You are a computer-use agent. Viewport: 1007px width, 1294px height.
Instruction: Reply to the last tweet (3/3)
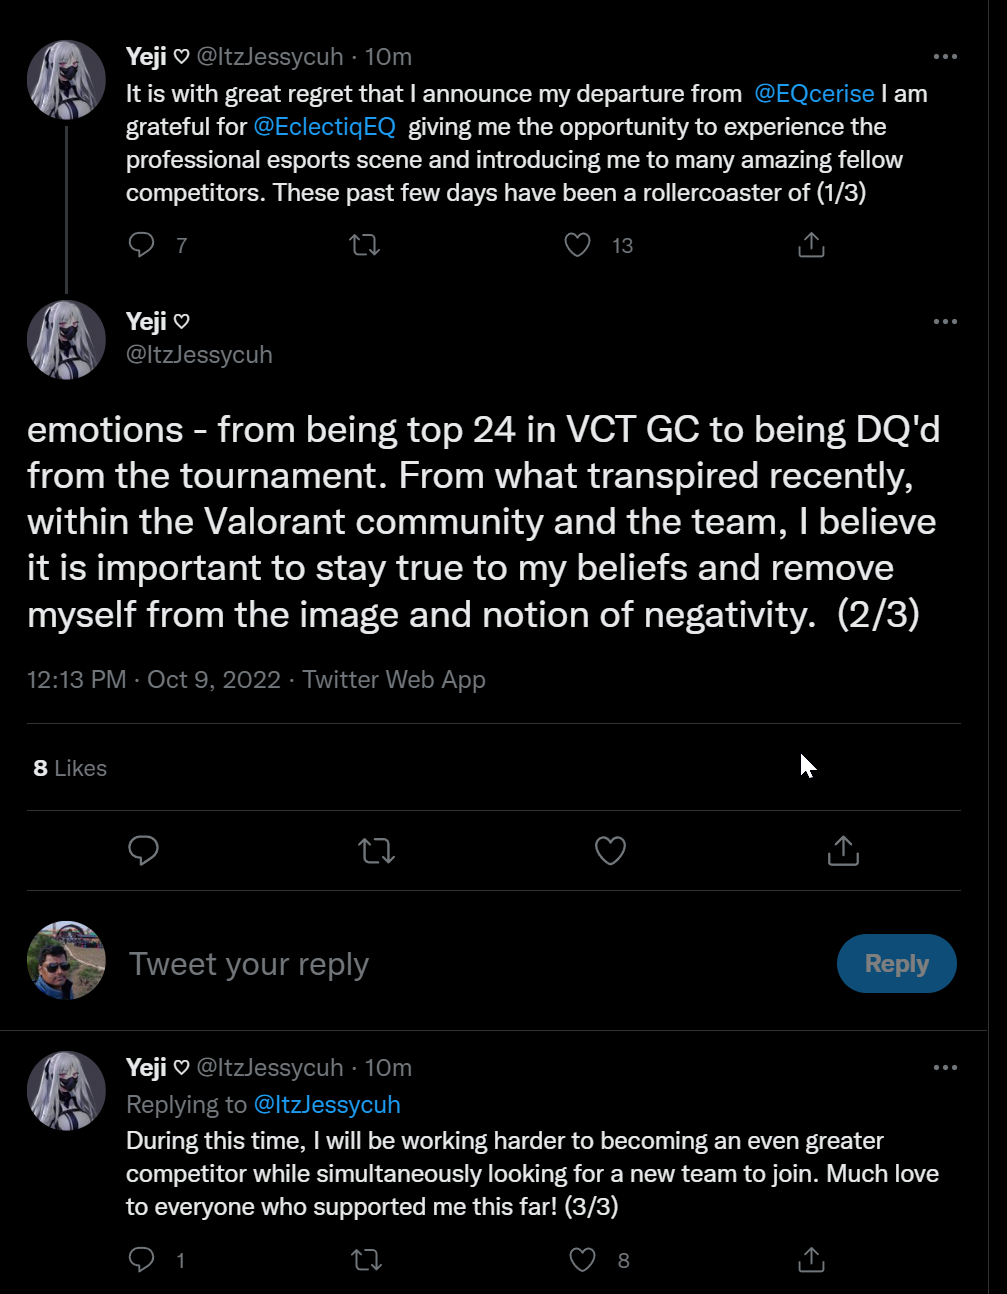pyautogui.click(x=142, y=1260)
